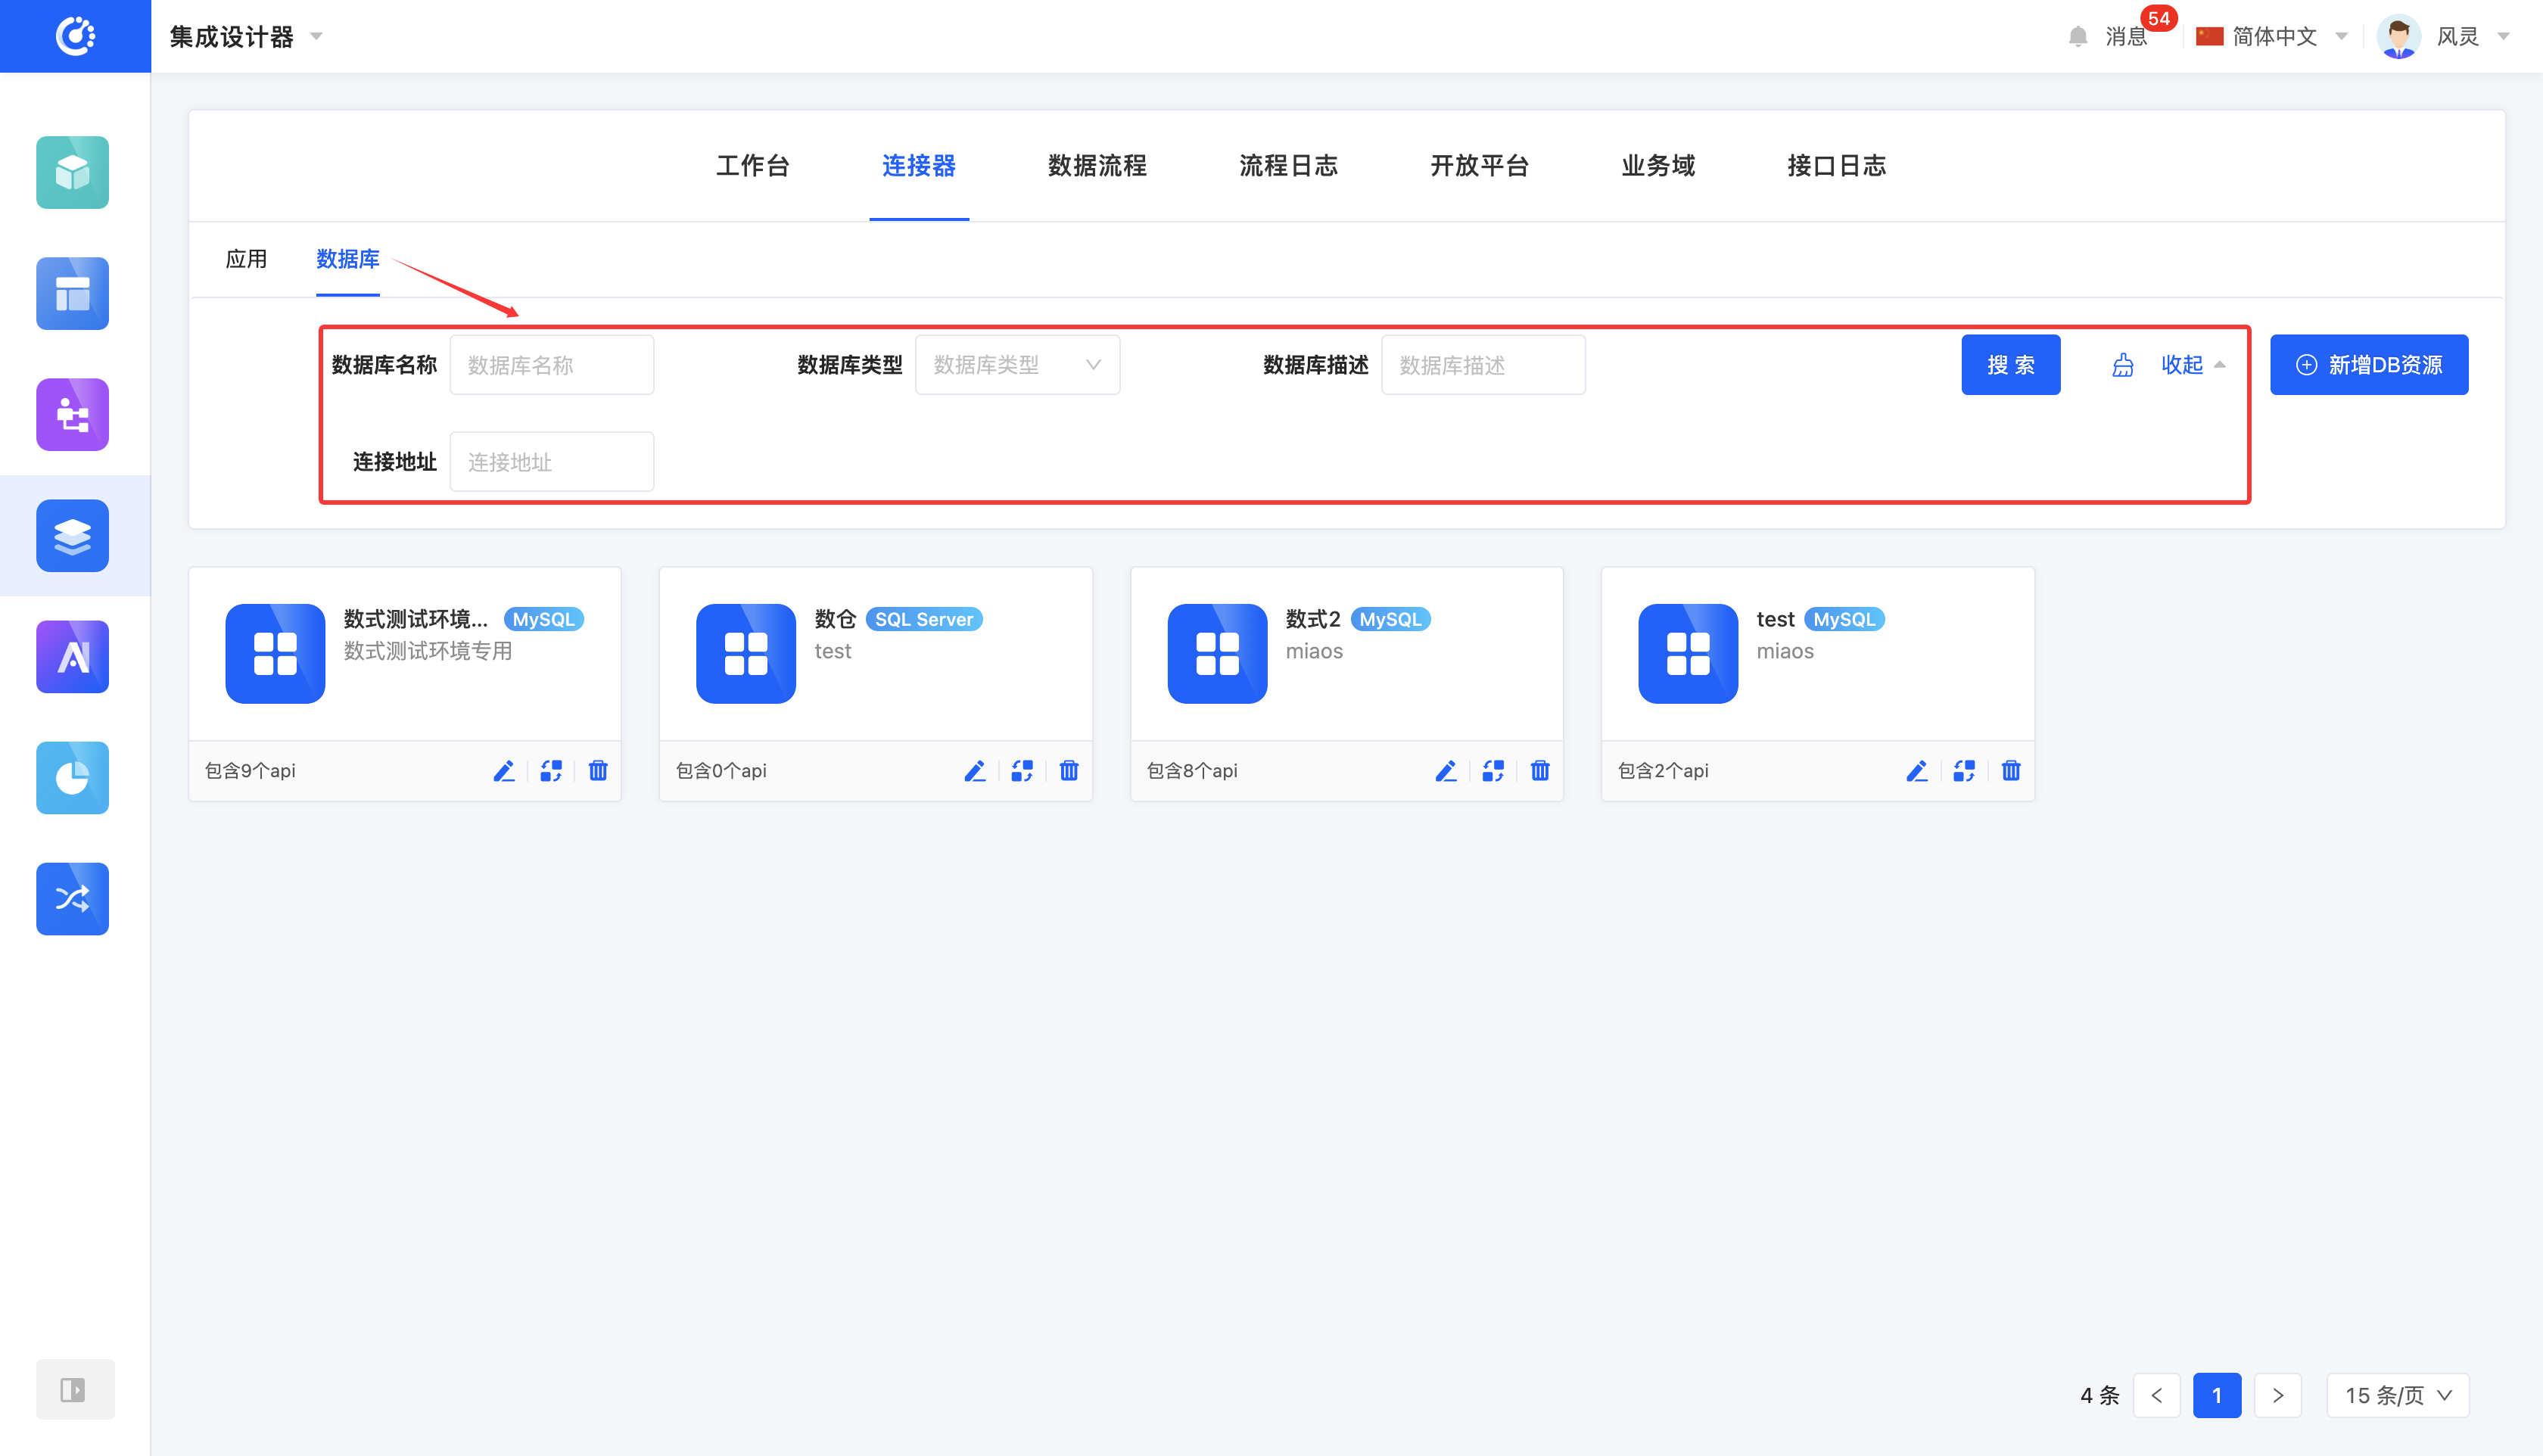Open the 15条/页 page size dropdown

2397,1394
